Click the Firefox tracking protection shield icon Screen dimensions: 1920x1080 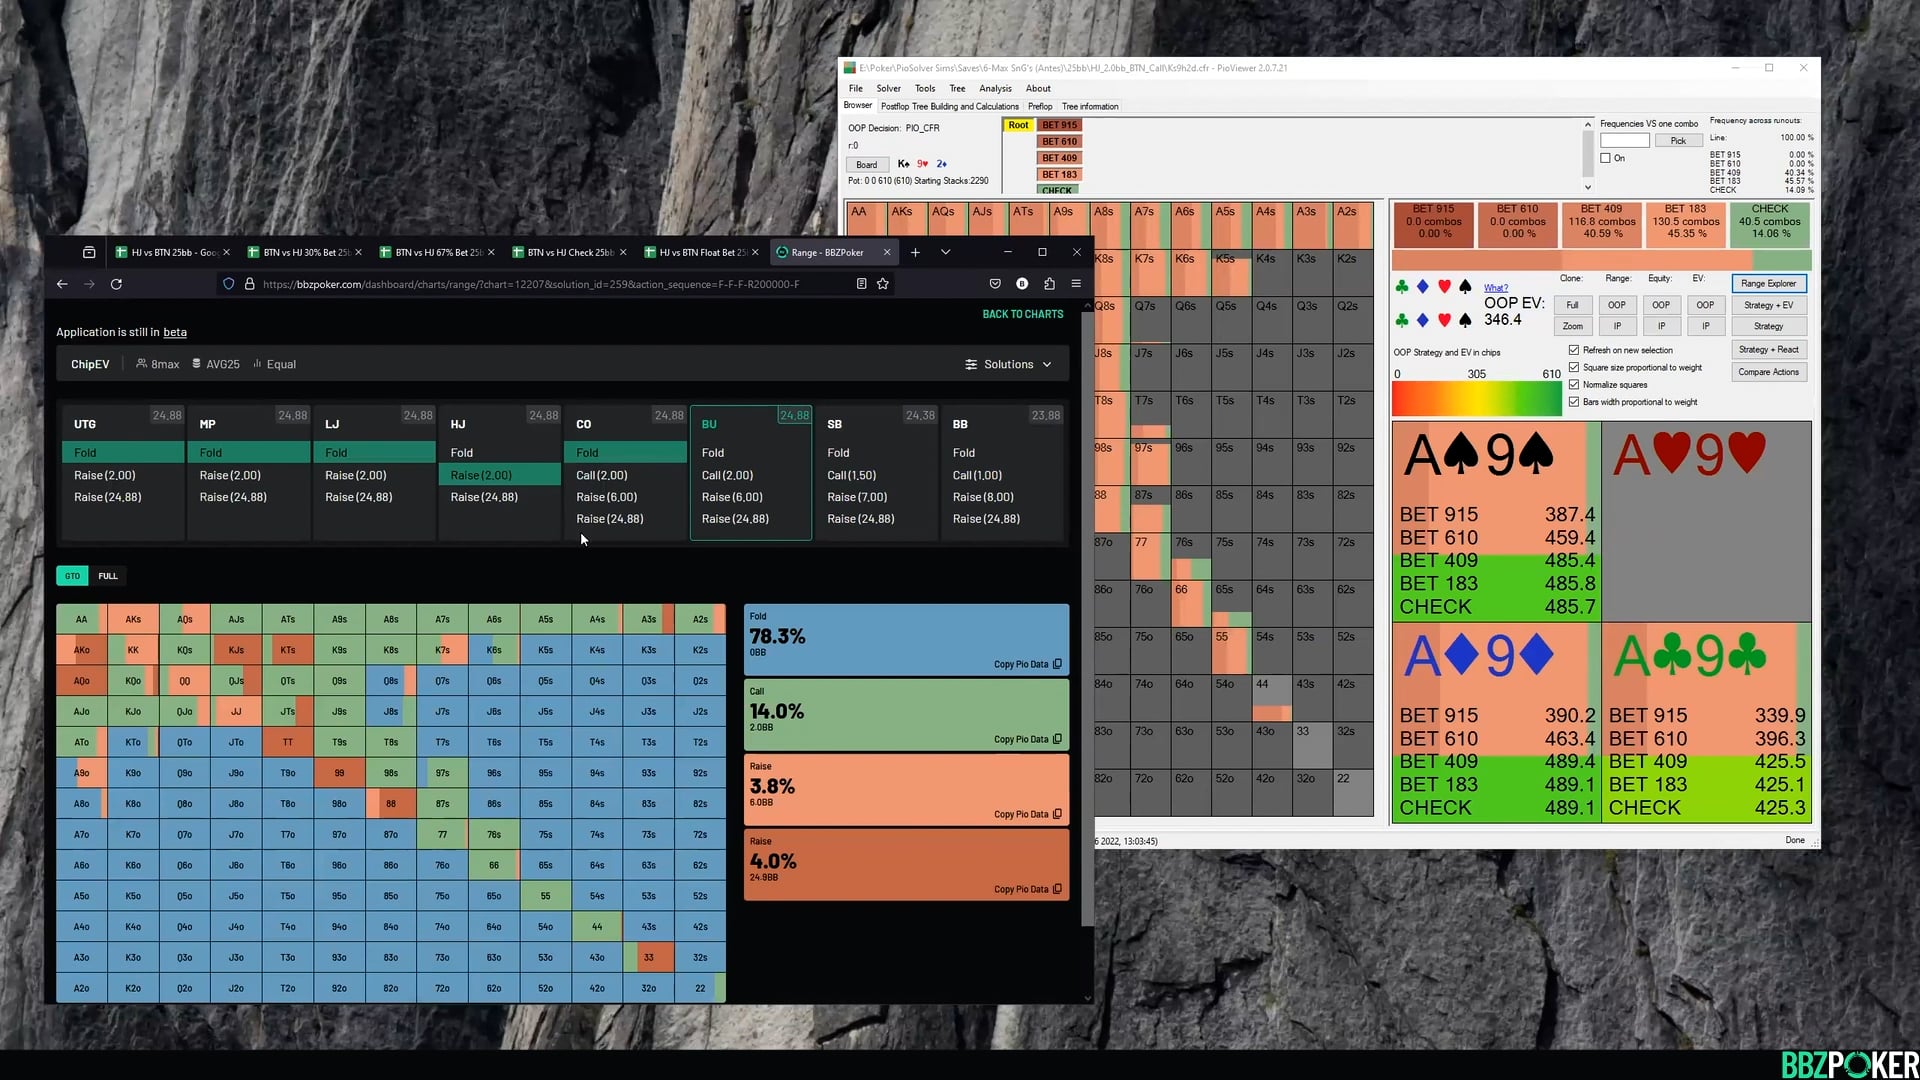pyautogui.click(x=229, y=284)
